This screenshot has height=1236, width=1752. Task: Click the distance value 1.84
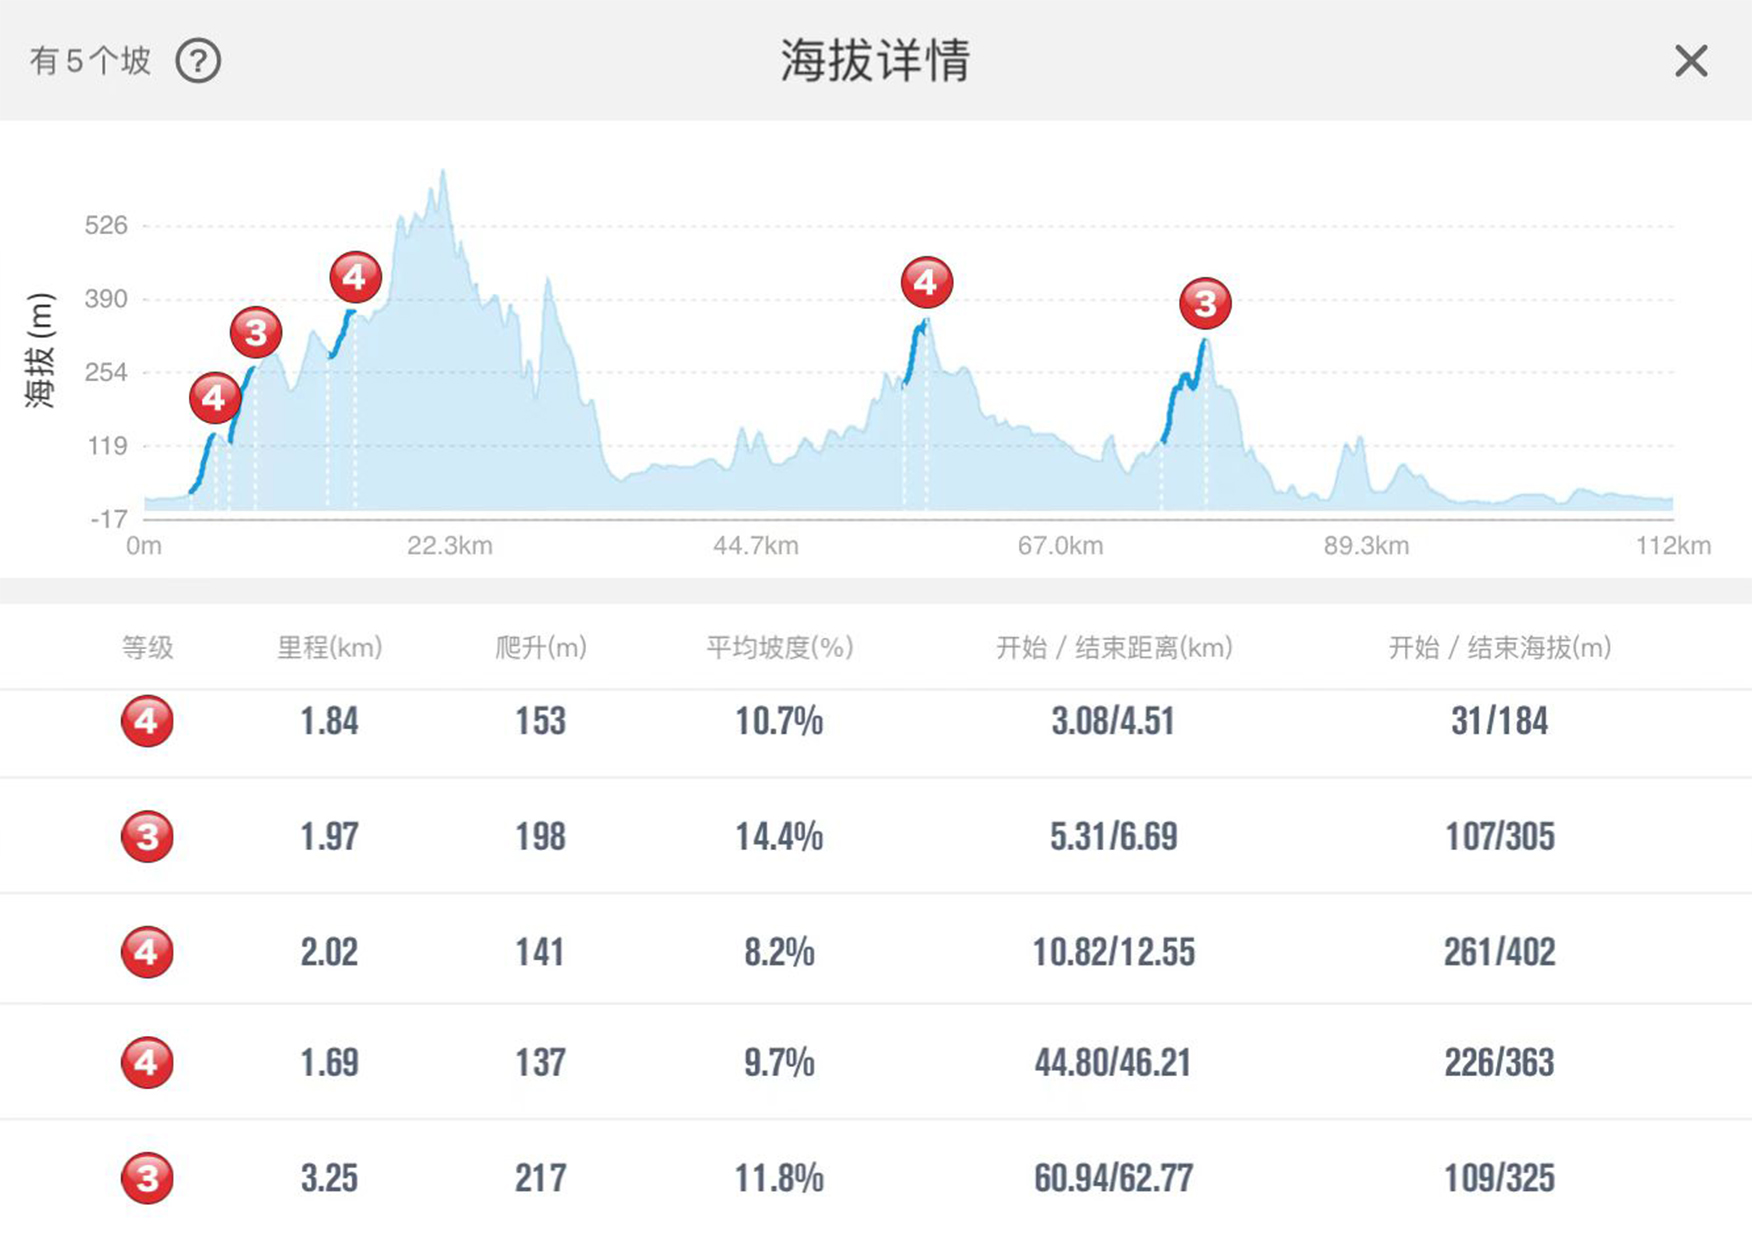pyautogui.click(x=330, y=721)
